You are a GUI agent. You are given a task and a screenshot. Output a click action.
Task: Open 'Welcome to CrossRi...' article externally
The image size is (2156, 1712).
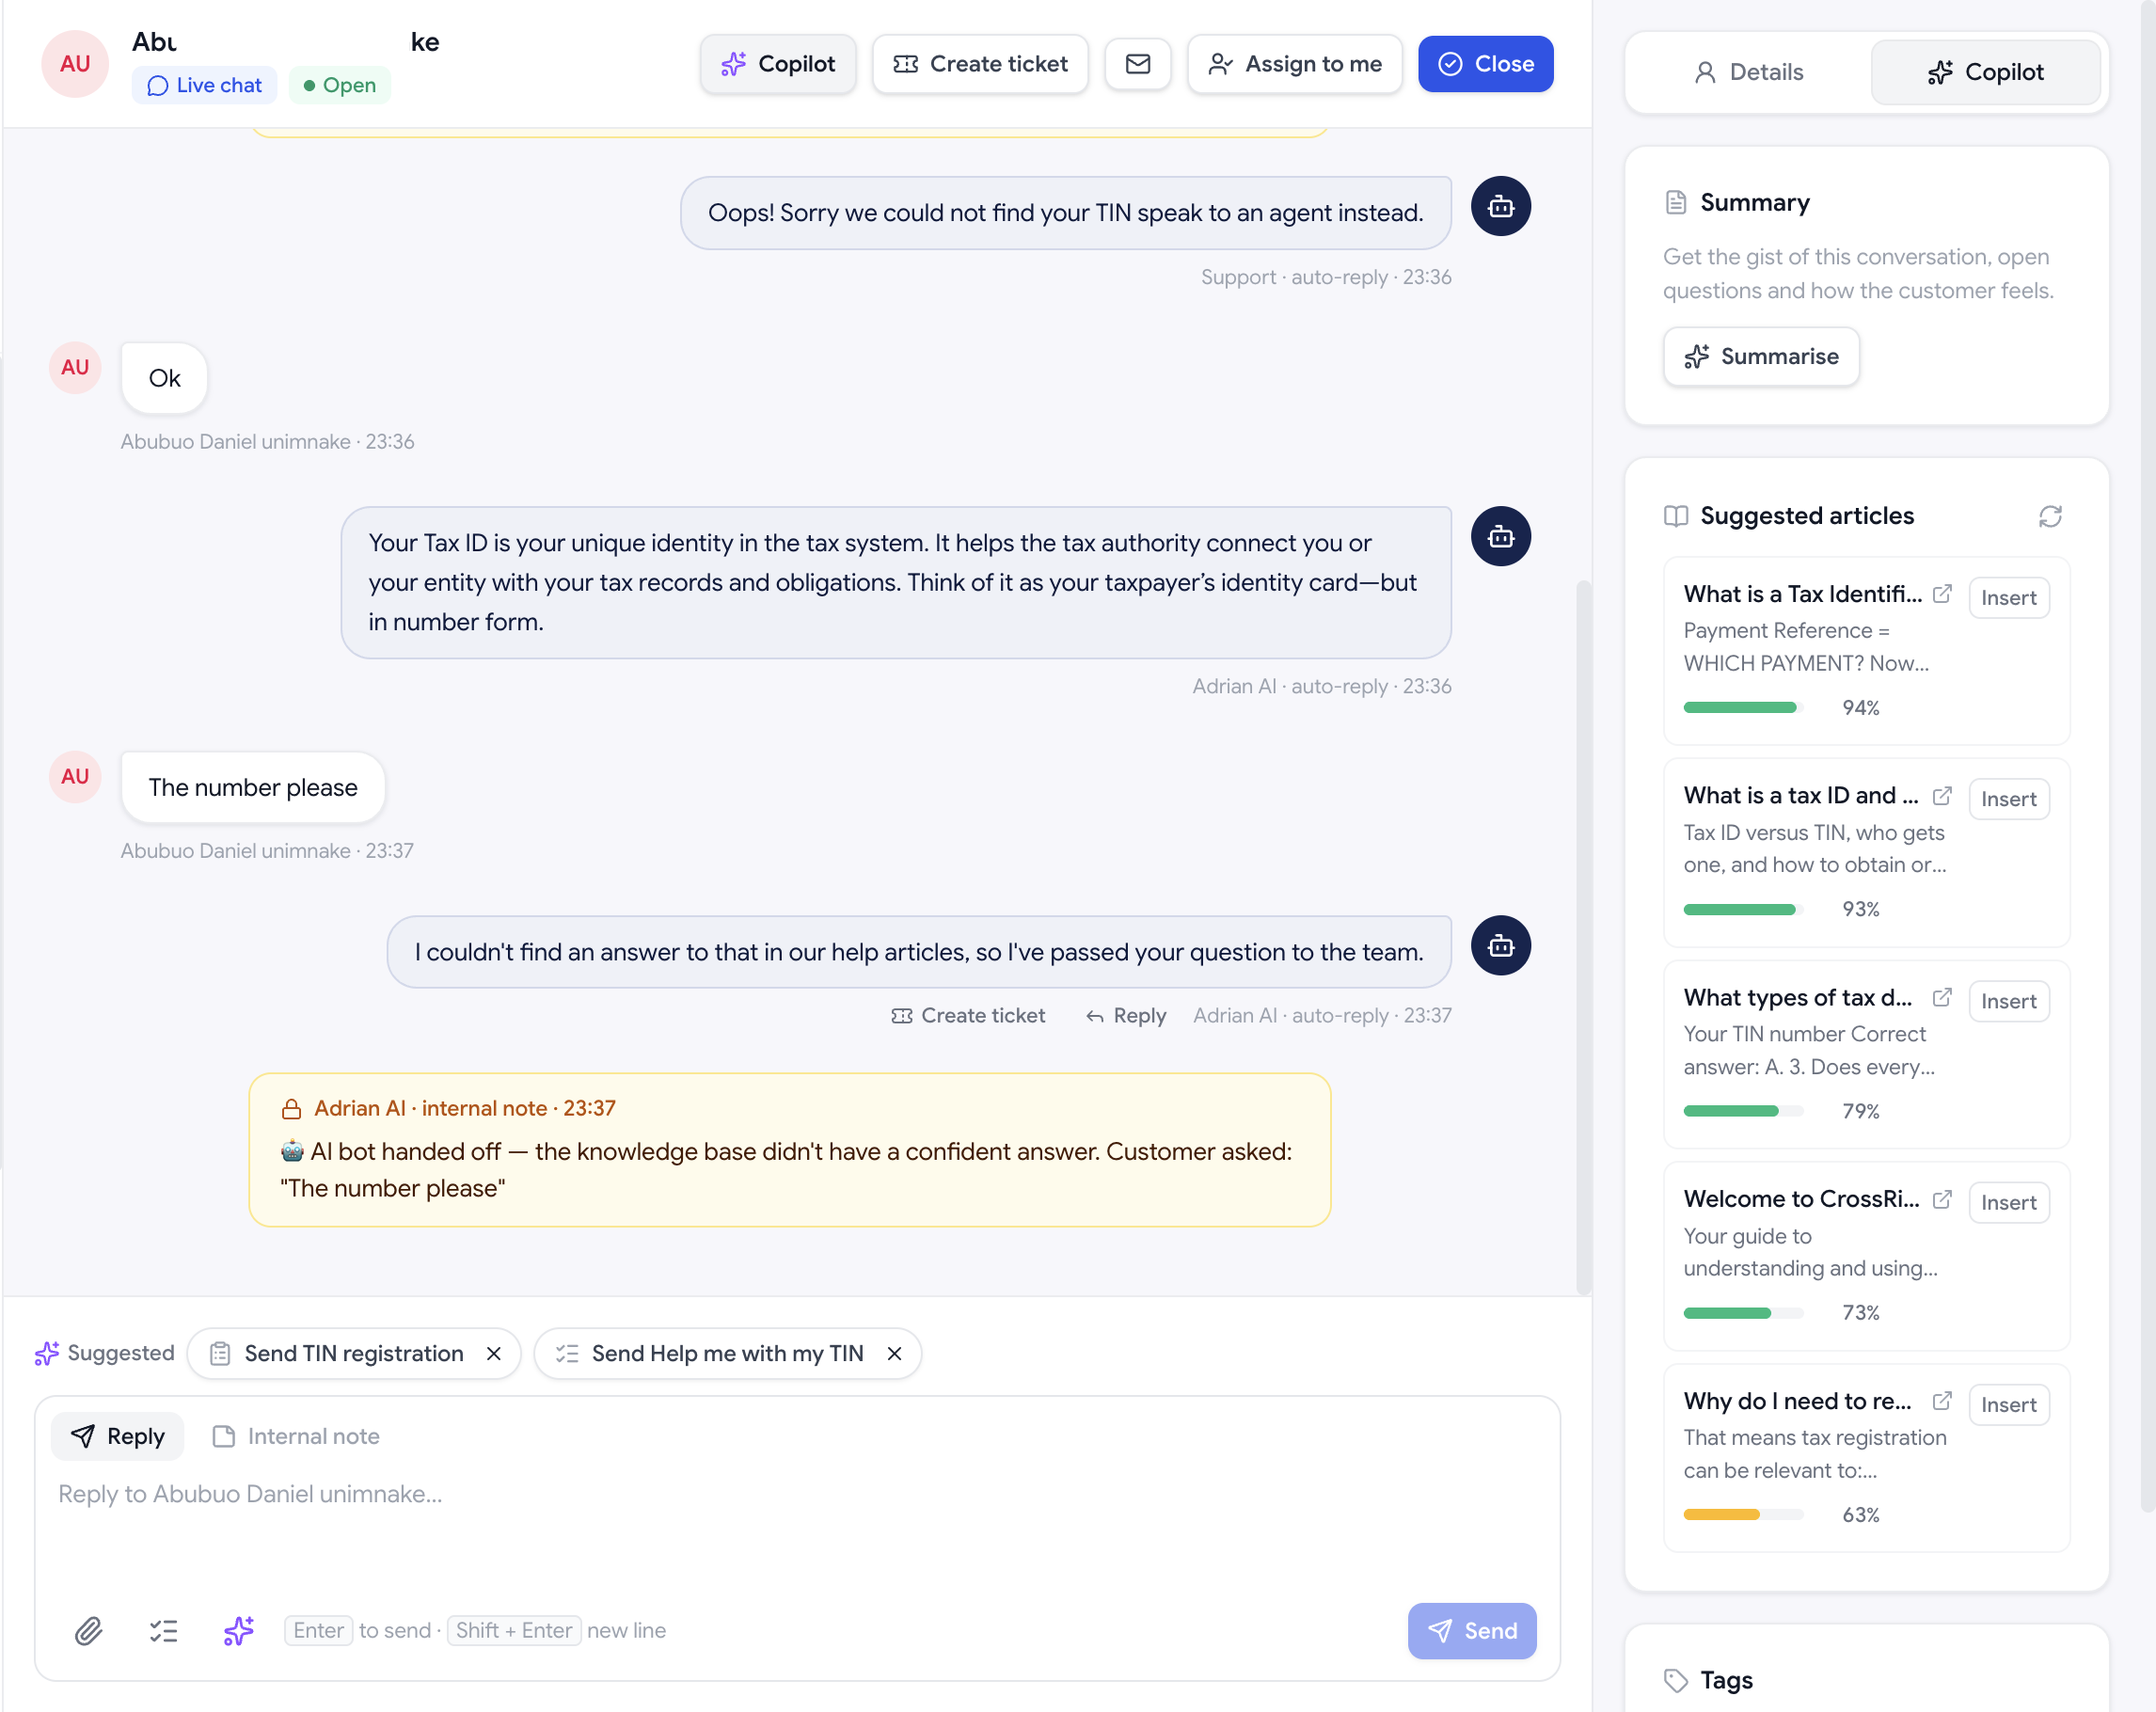(x=1942, y=1199)
